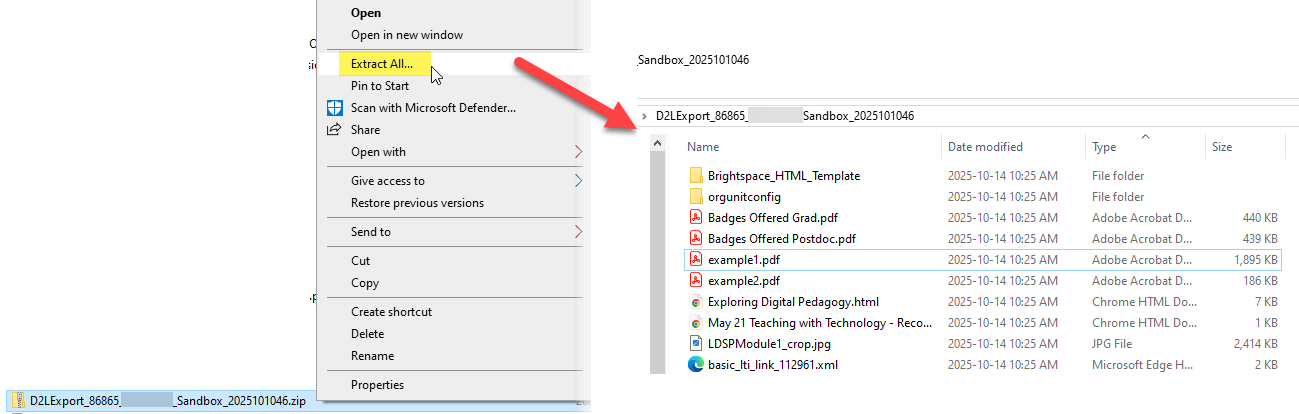The image size is (1299, 414).
Task: Click the zip file icon for D2LExport archive
Action: click(17, 401)
